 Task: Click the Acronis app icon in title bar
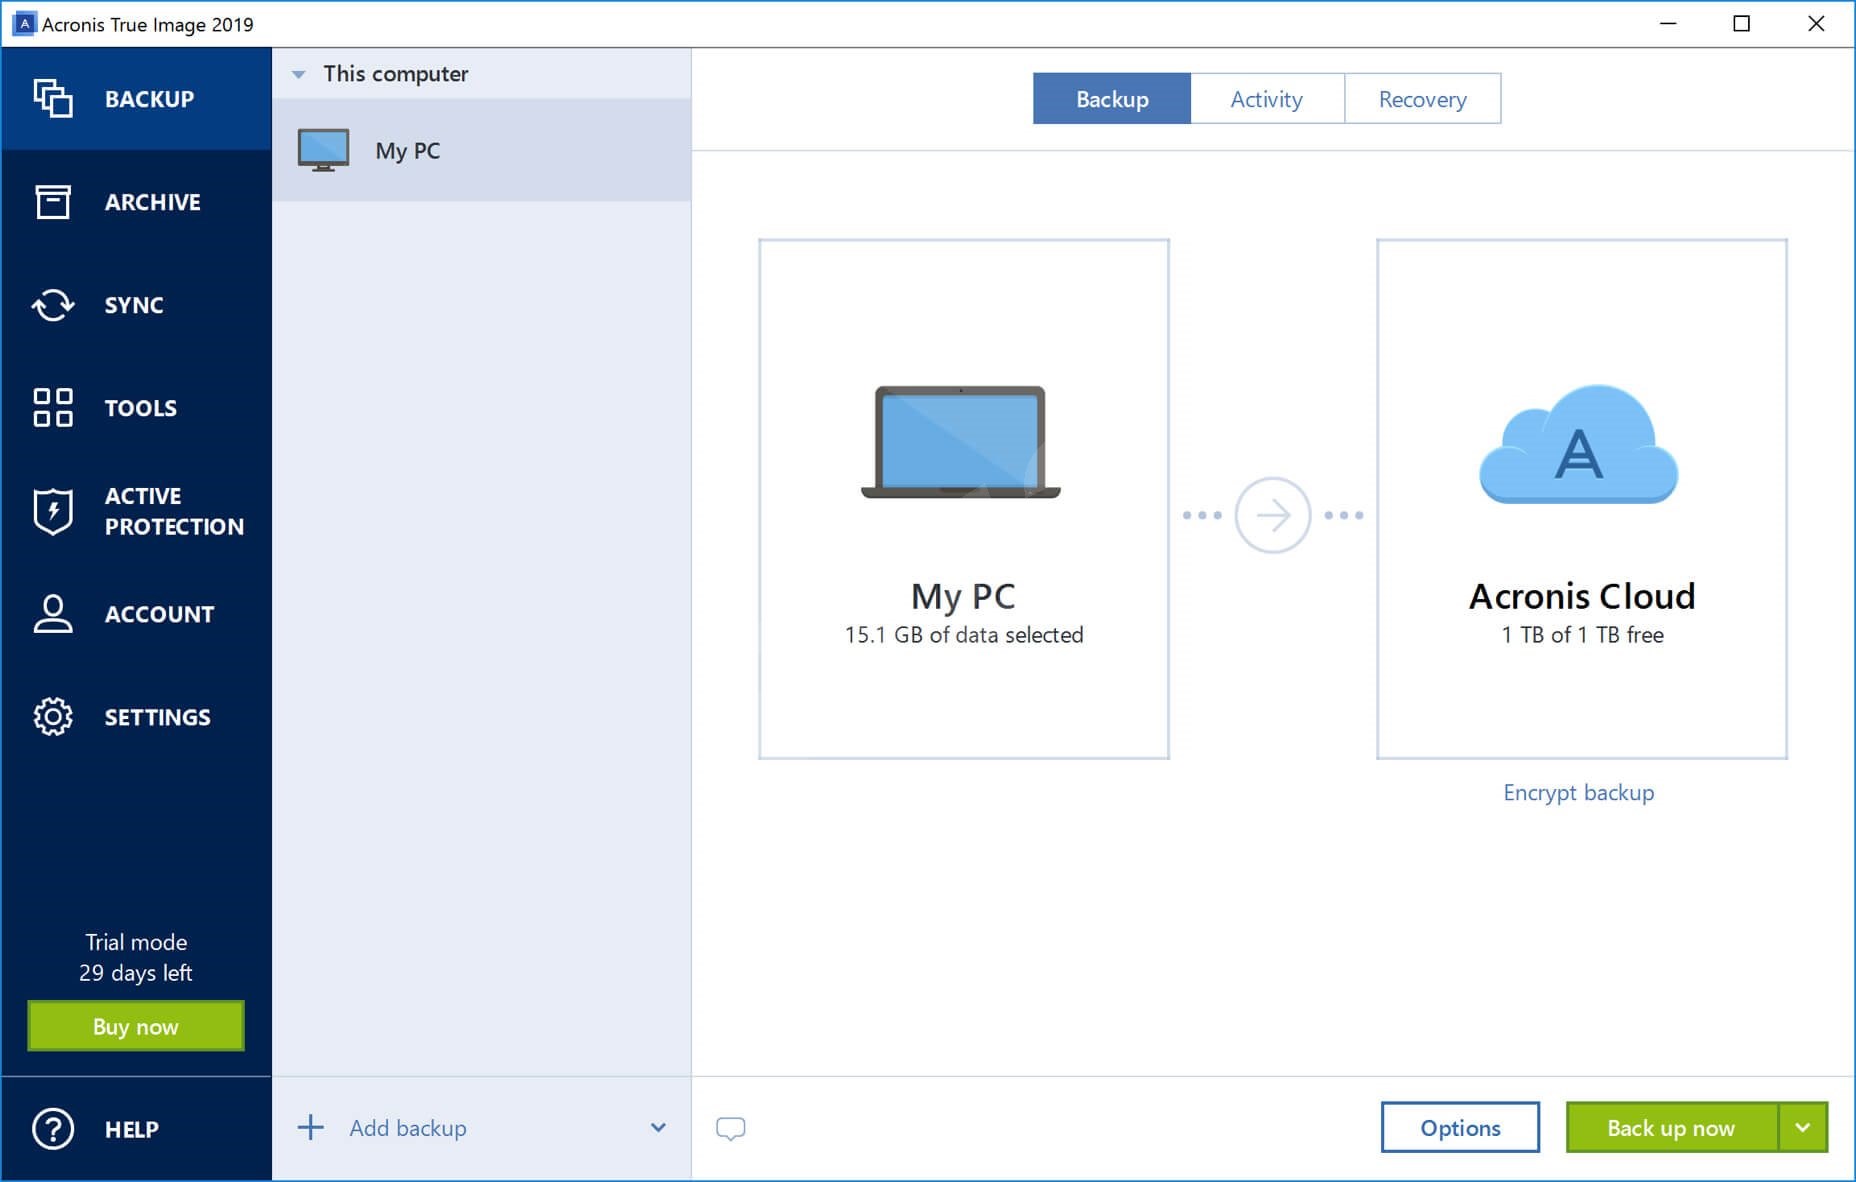[24, 24]
